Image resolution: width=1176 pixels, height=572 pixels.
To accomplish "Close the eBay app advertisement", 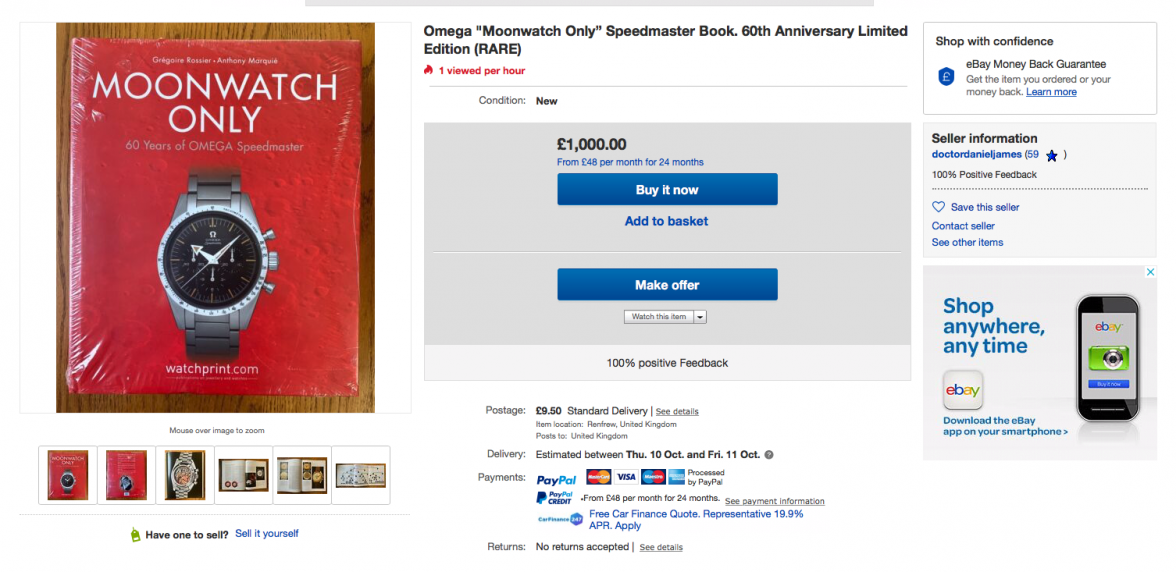I will [x=1150, y=272].
